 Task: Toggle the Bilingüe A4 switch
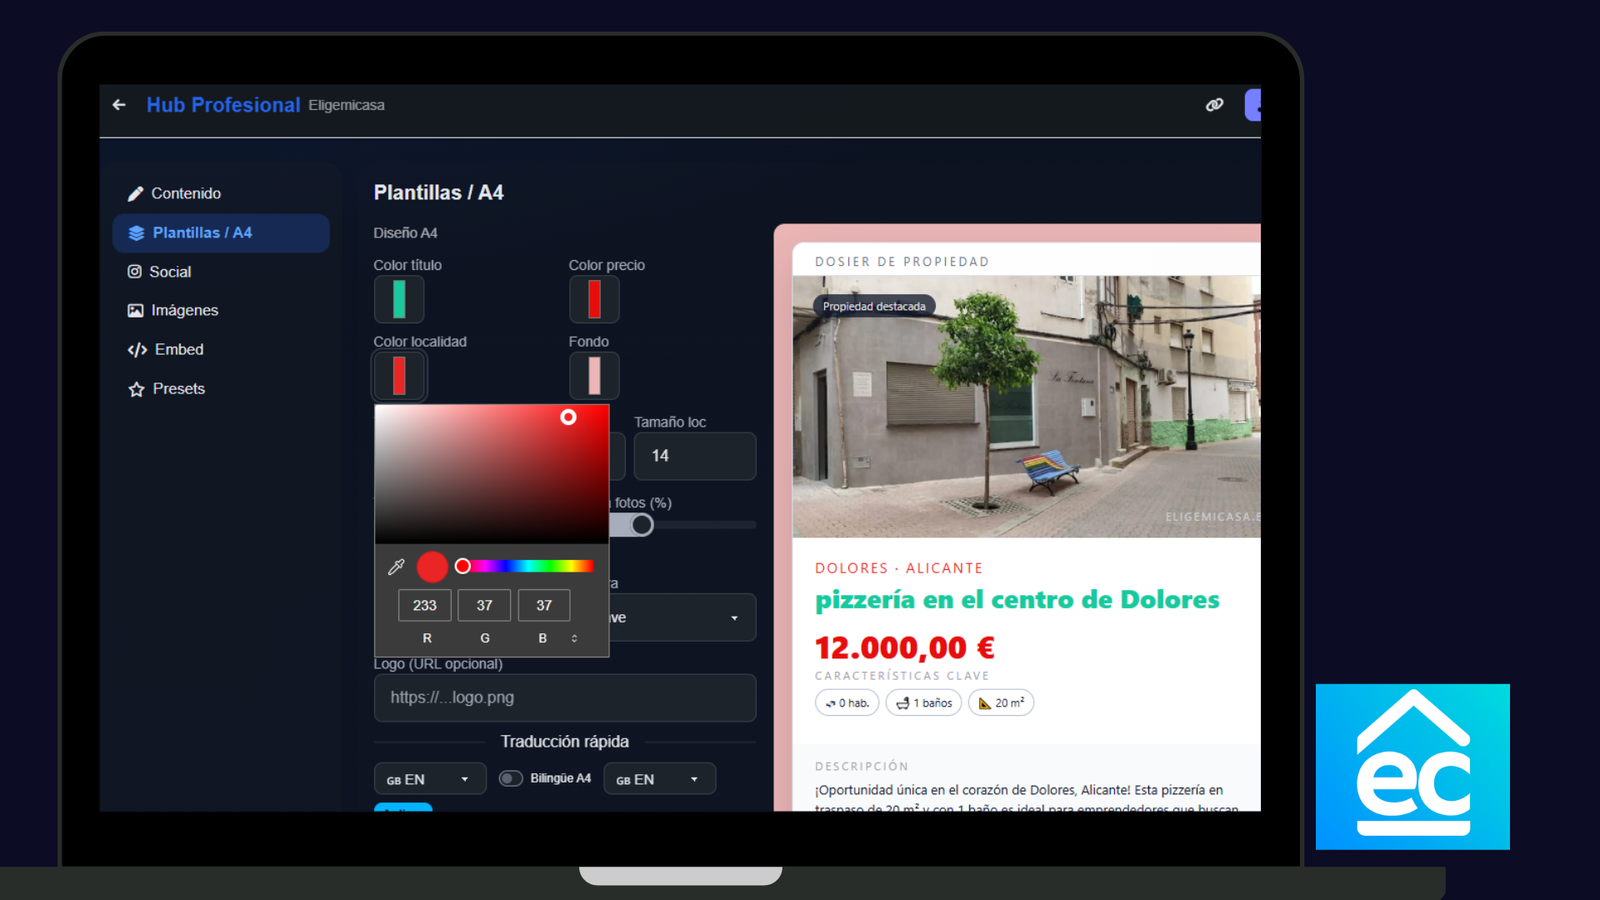coord(511,778)
